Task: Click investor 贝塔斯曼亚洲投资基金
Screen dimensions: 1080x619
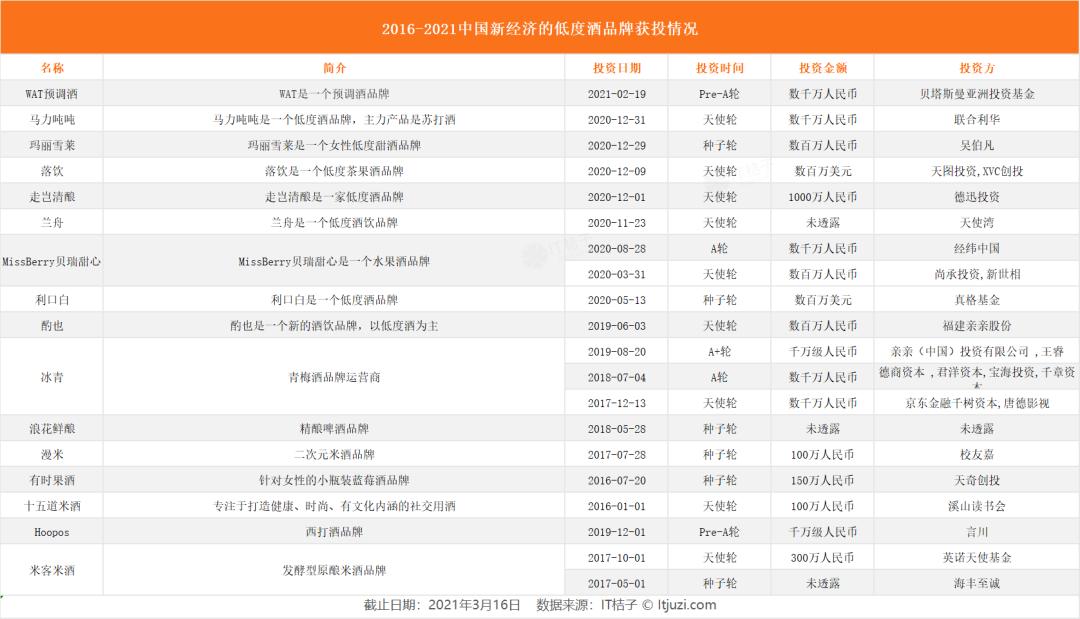Action: [977, 94]
